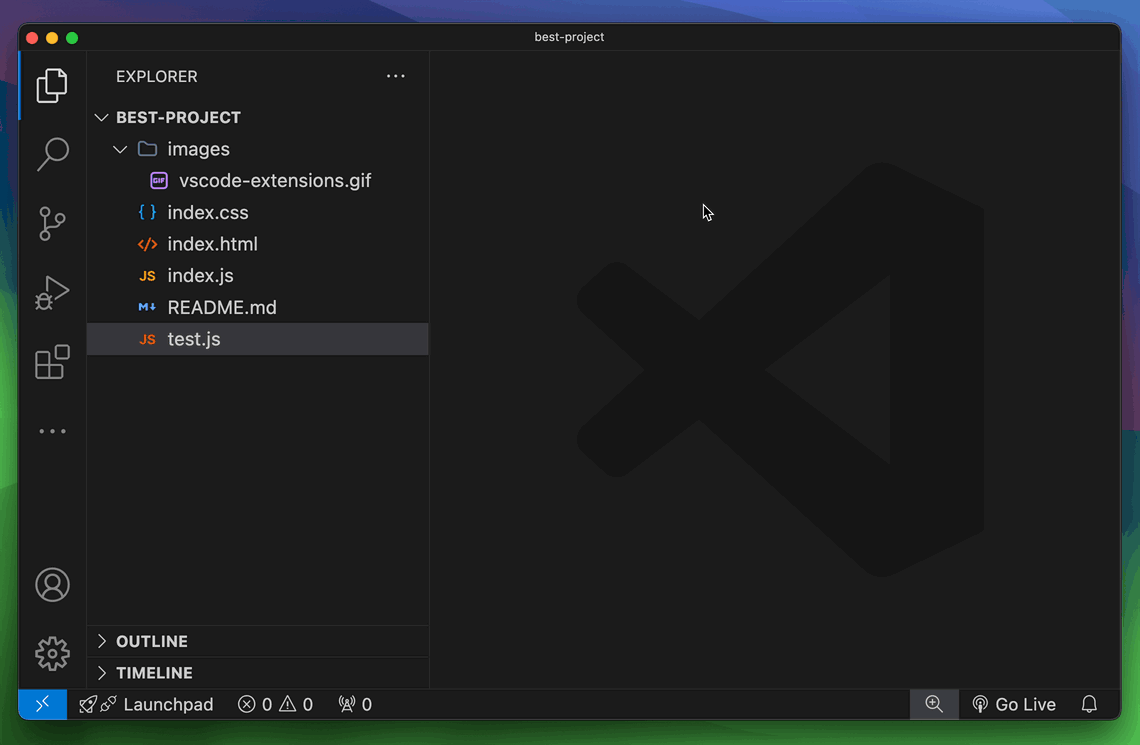The height and width of the screenshot is (745, 1140).
Task: Click the JS icon next to test.js
Action: point(148,339)
